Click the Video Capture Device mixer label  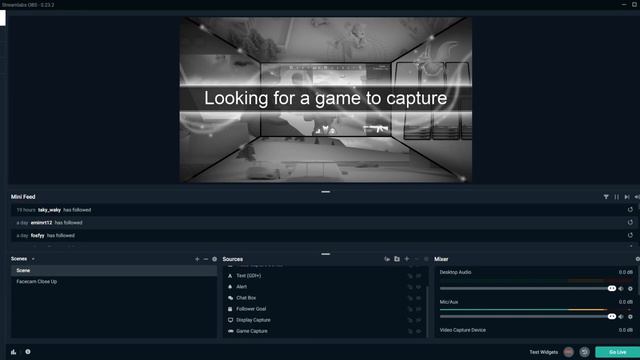pos(462,330)
